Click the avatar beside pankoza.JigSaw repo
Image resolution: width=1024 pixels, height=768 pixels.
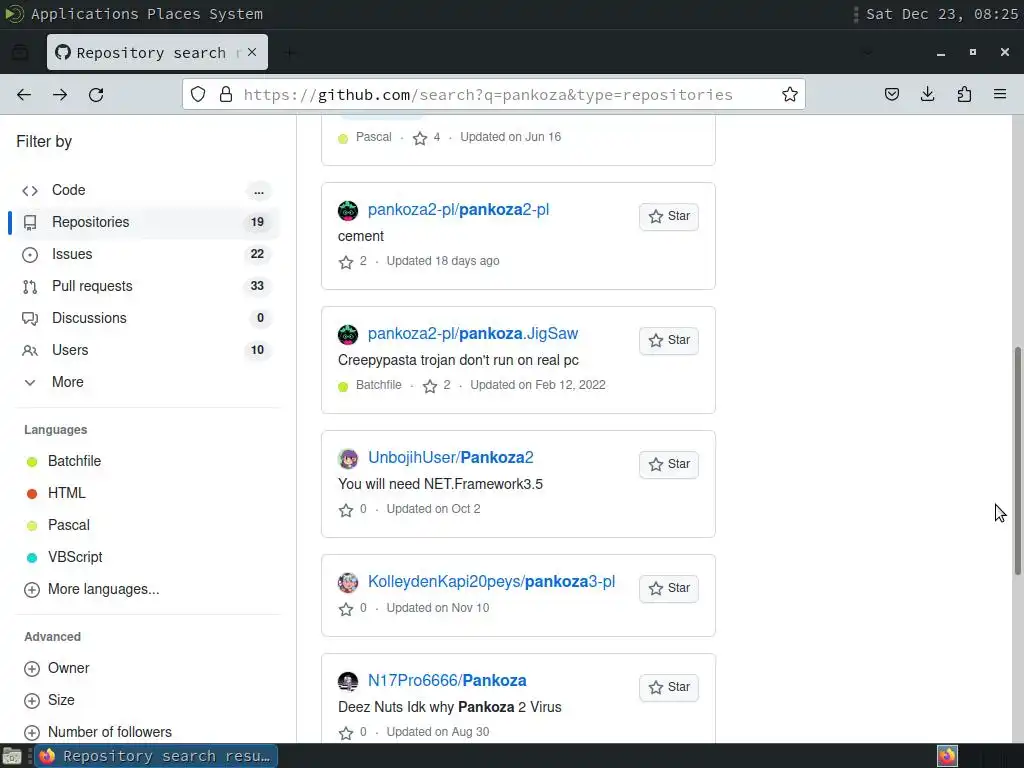click(x=348, y=334)
